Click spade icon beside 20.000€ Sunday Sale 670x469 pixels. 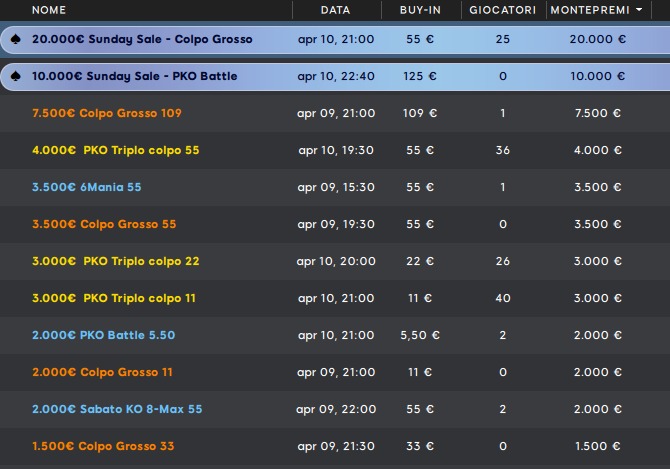coord(15,39)
